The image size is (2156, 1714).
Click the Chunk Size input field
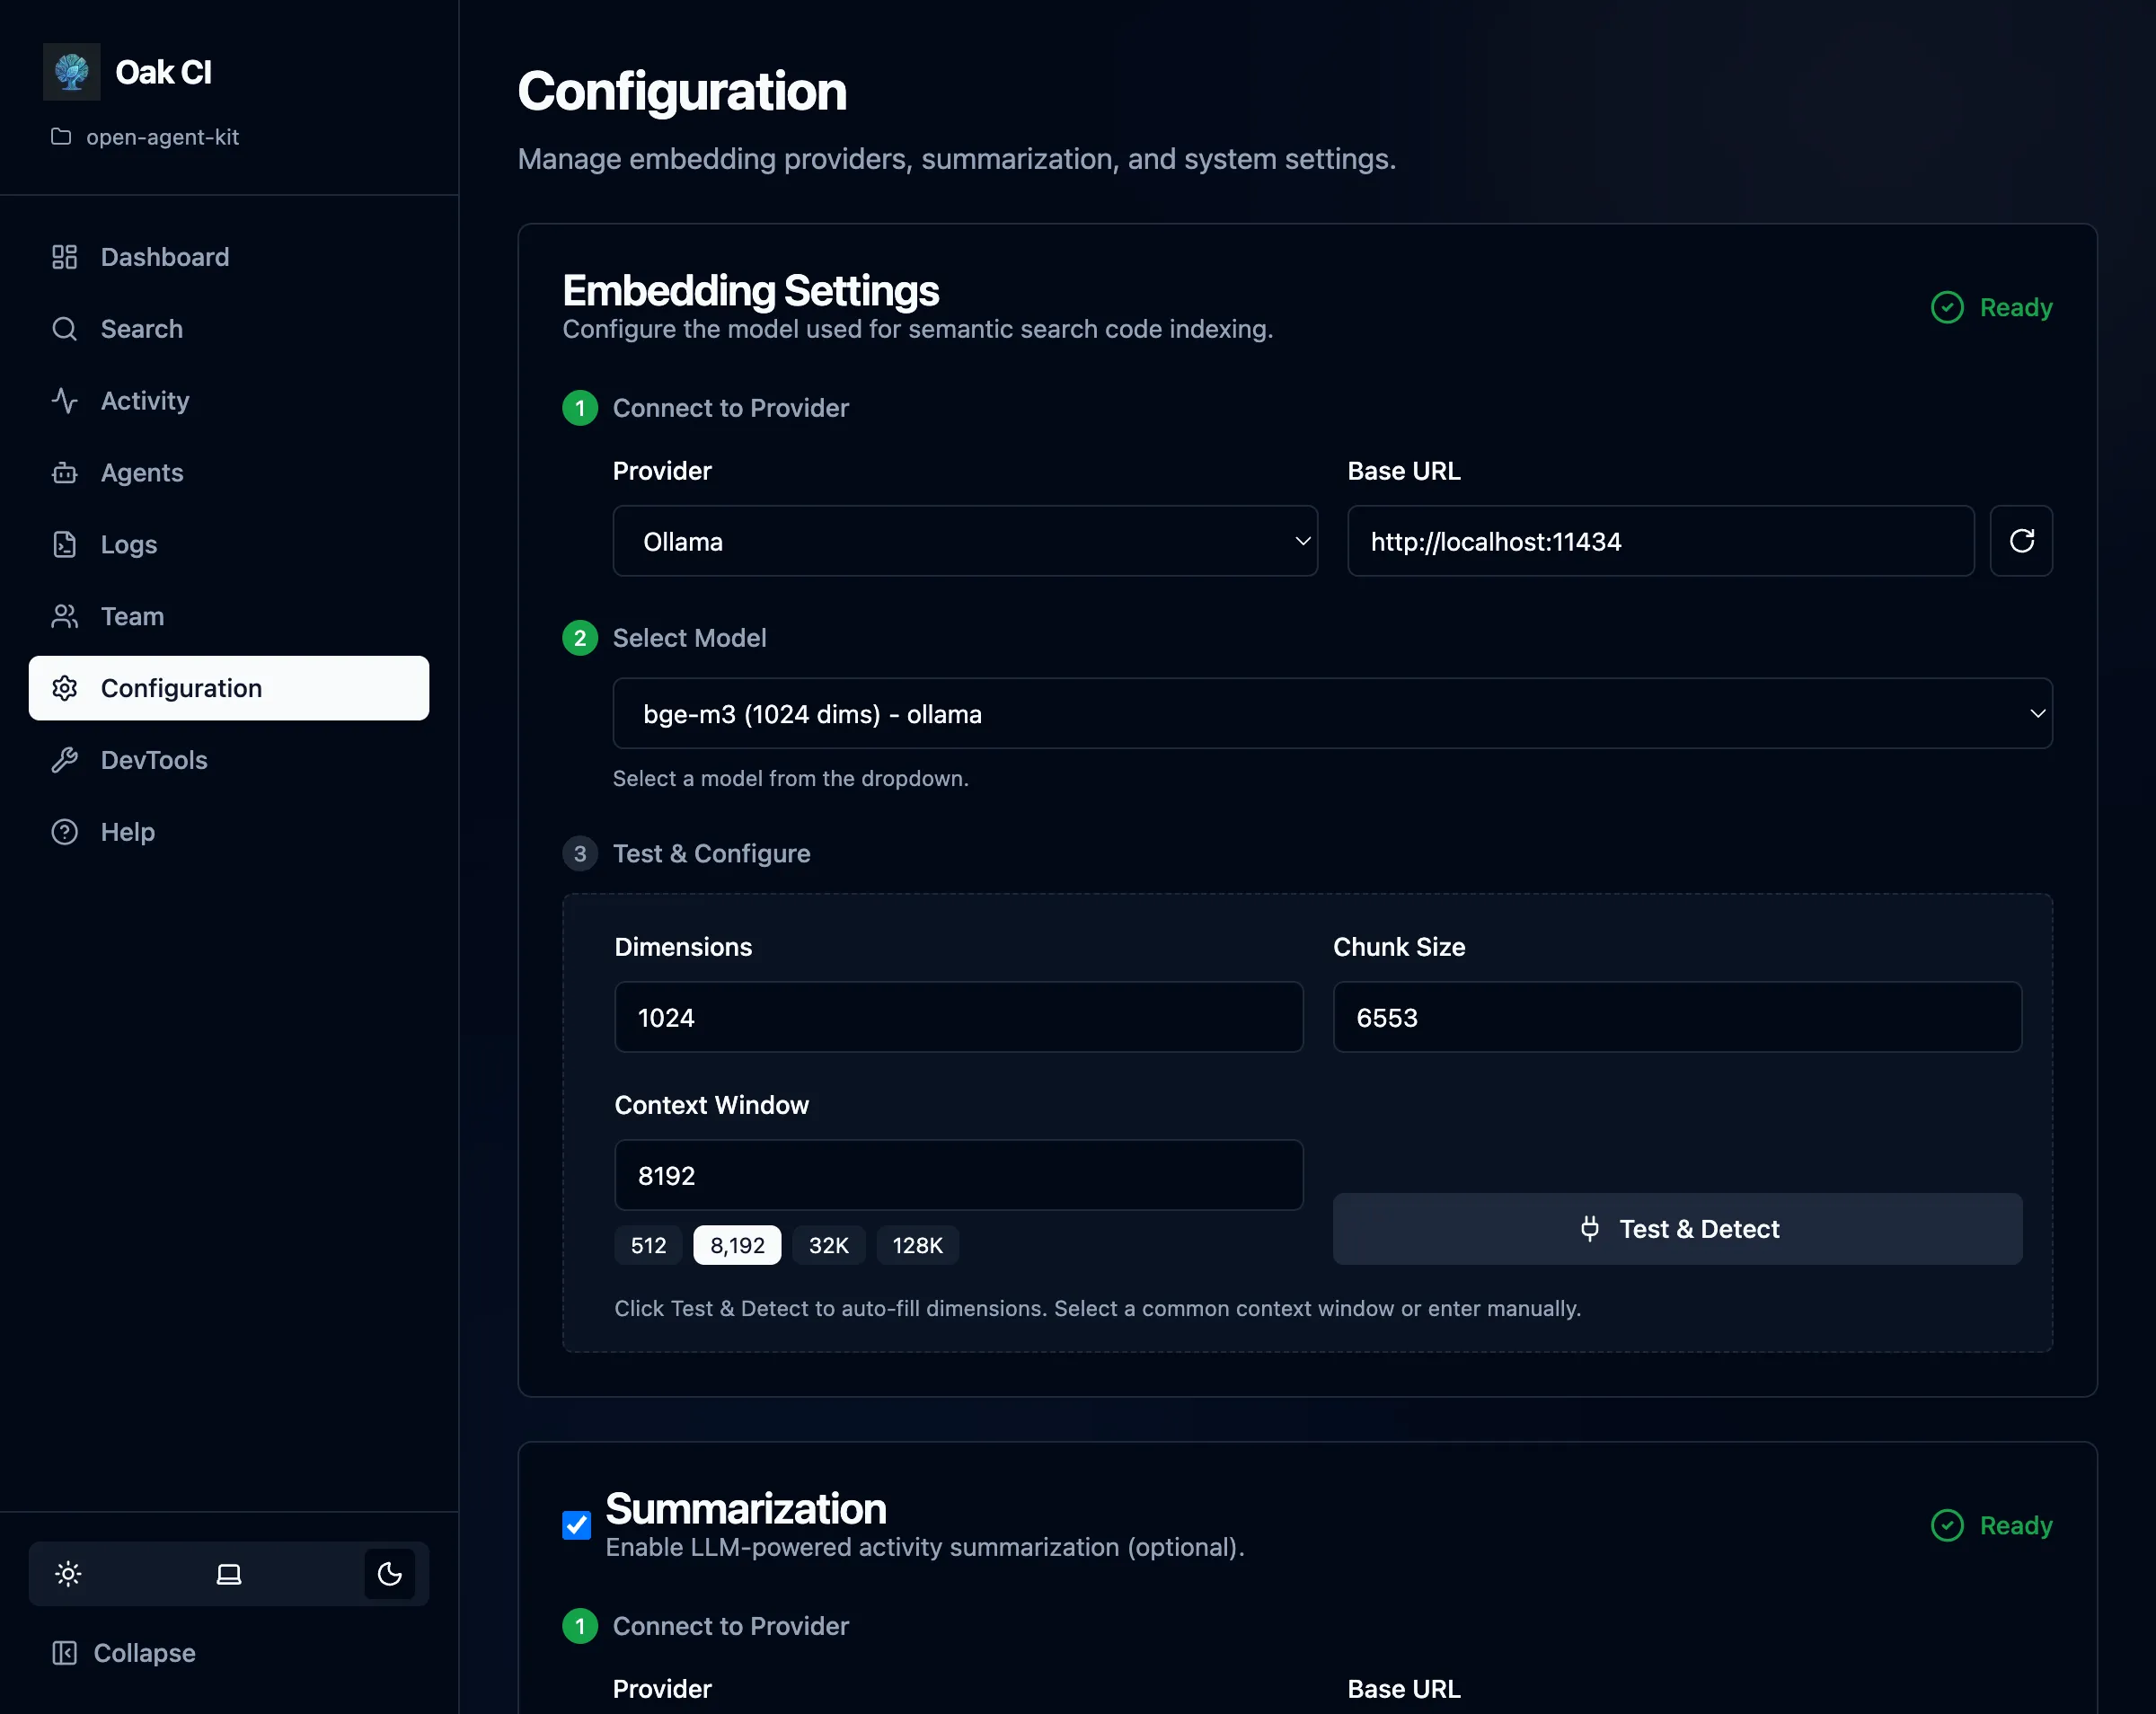pyautogui.click(x=1676, y=1017)
